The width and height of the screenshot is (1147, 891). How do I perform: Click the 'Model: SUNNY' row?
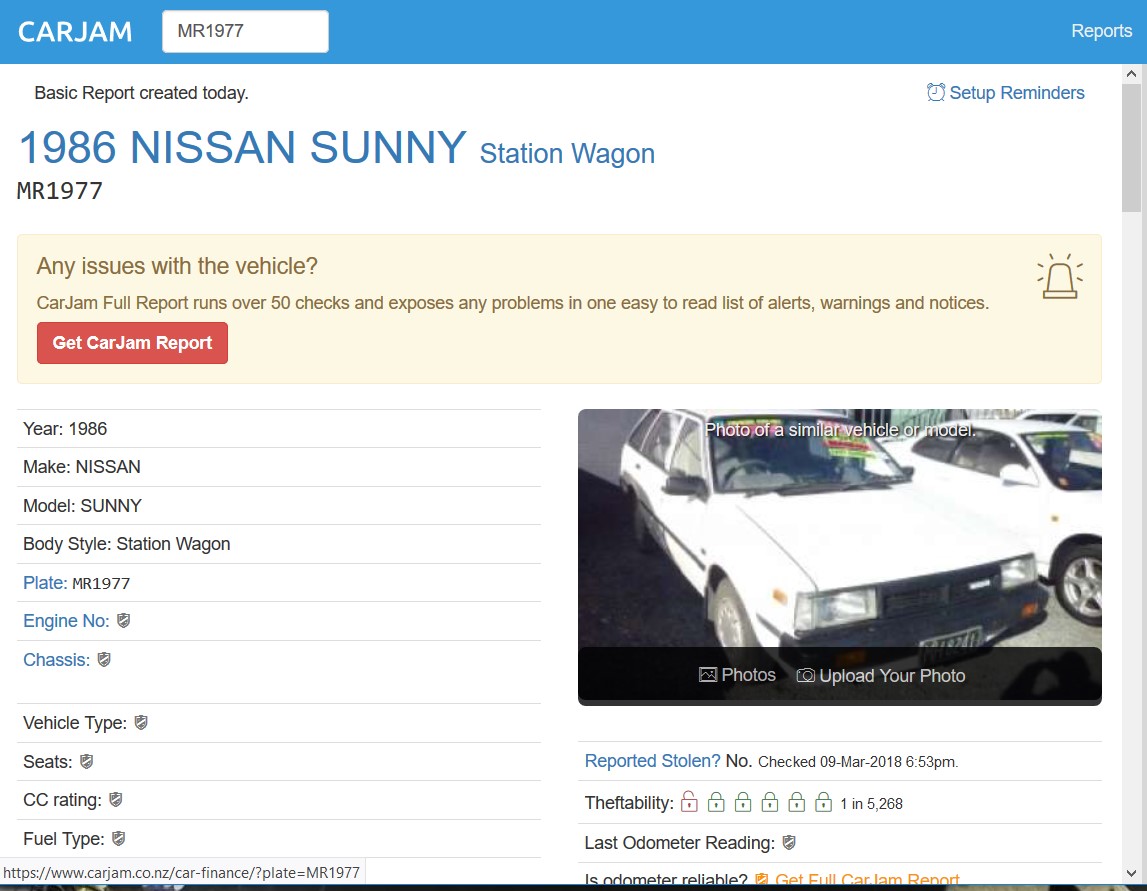click(279, 505)
